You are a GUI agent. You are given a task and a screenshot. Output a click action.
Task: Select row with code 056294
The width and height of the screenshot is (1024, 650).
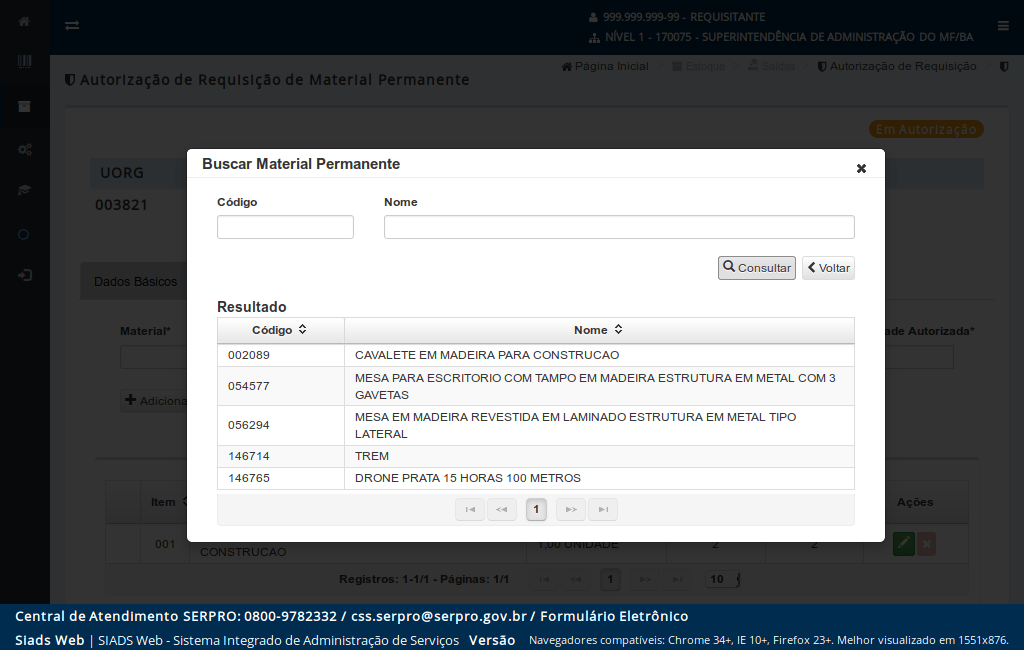tap(249, 425)
